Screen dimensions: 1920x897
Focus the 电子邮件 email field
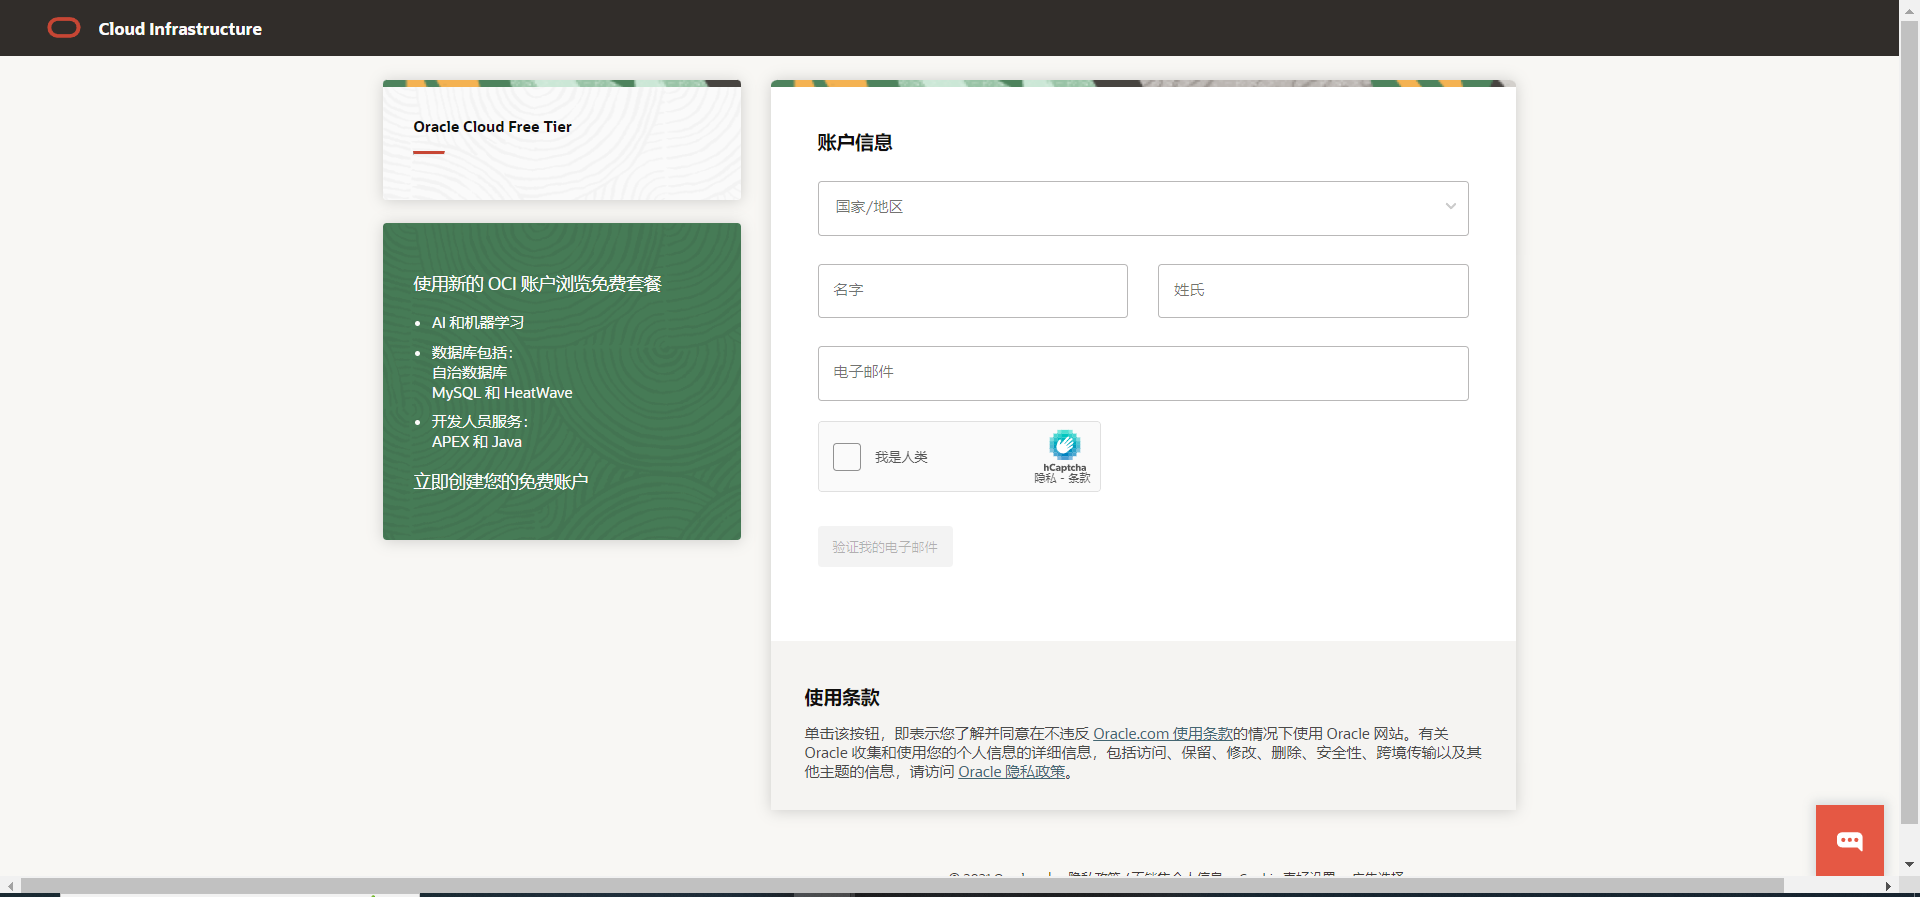click(1143, 373)
